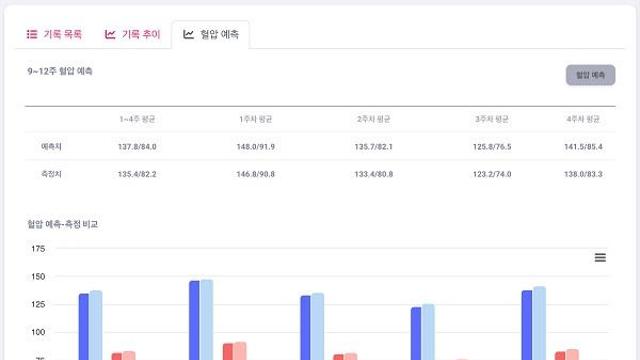Viewport: 640px width, 360px height.
Task: Click the 2주차 평균 column header
Action: pos(373,119)
